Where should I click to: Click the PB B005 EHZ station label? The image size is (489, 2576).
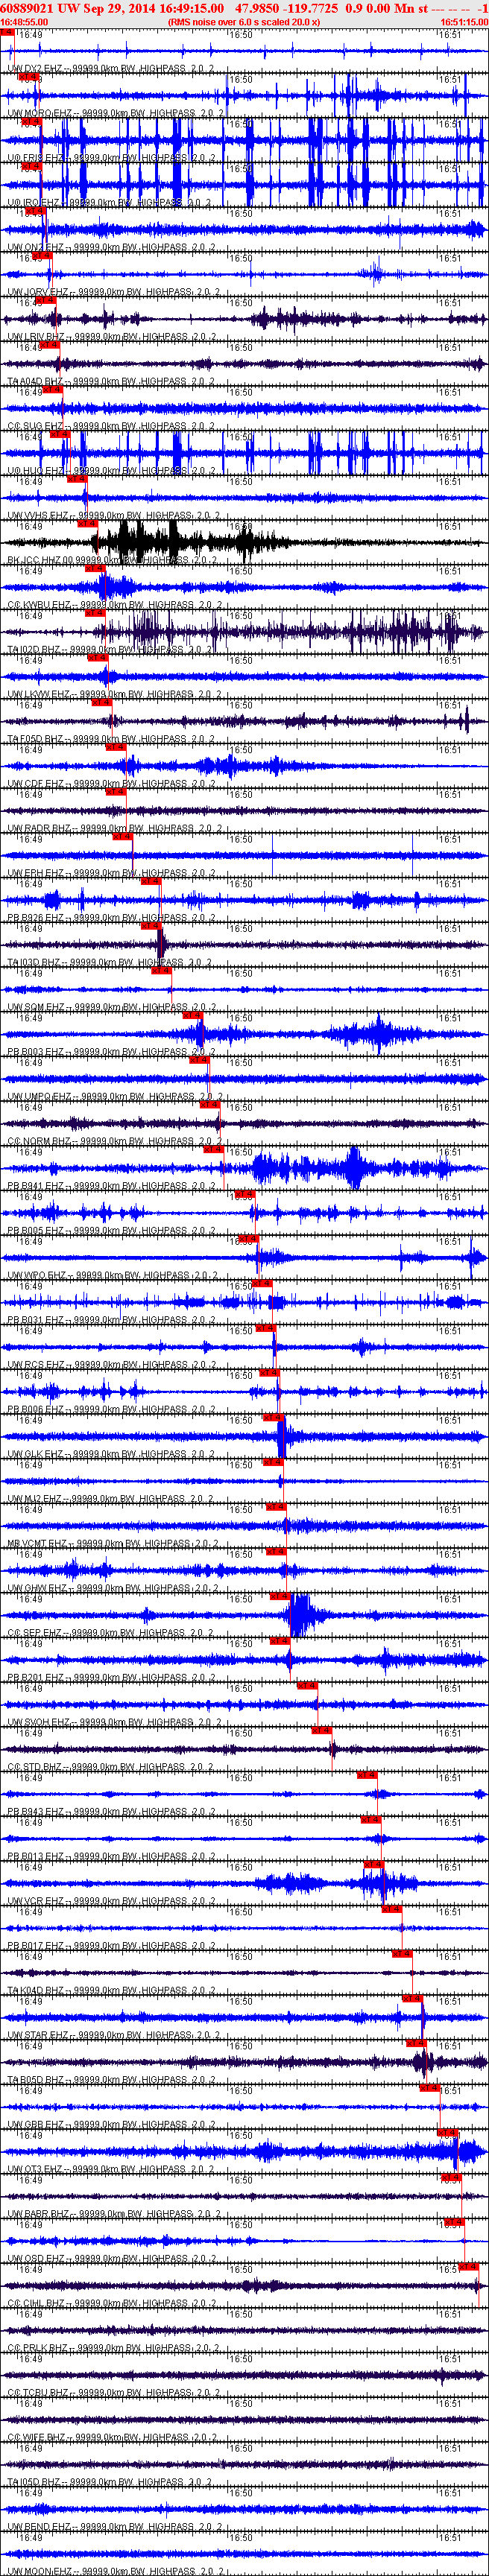[111, 1231]
